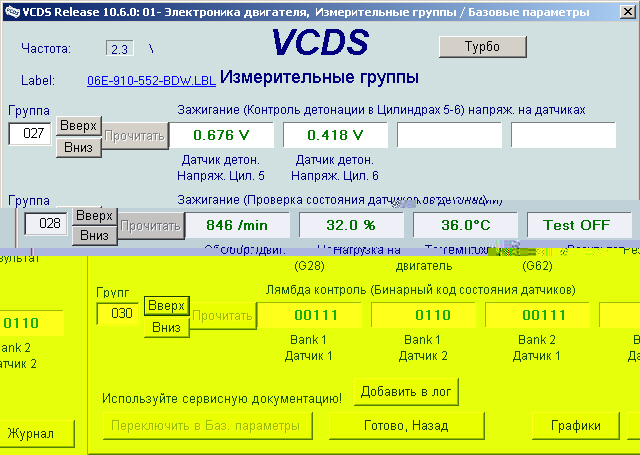This screenshot has height=455, width=640.
Task: Click the Готово, Назад button
Action: (407, 426)
